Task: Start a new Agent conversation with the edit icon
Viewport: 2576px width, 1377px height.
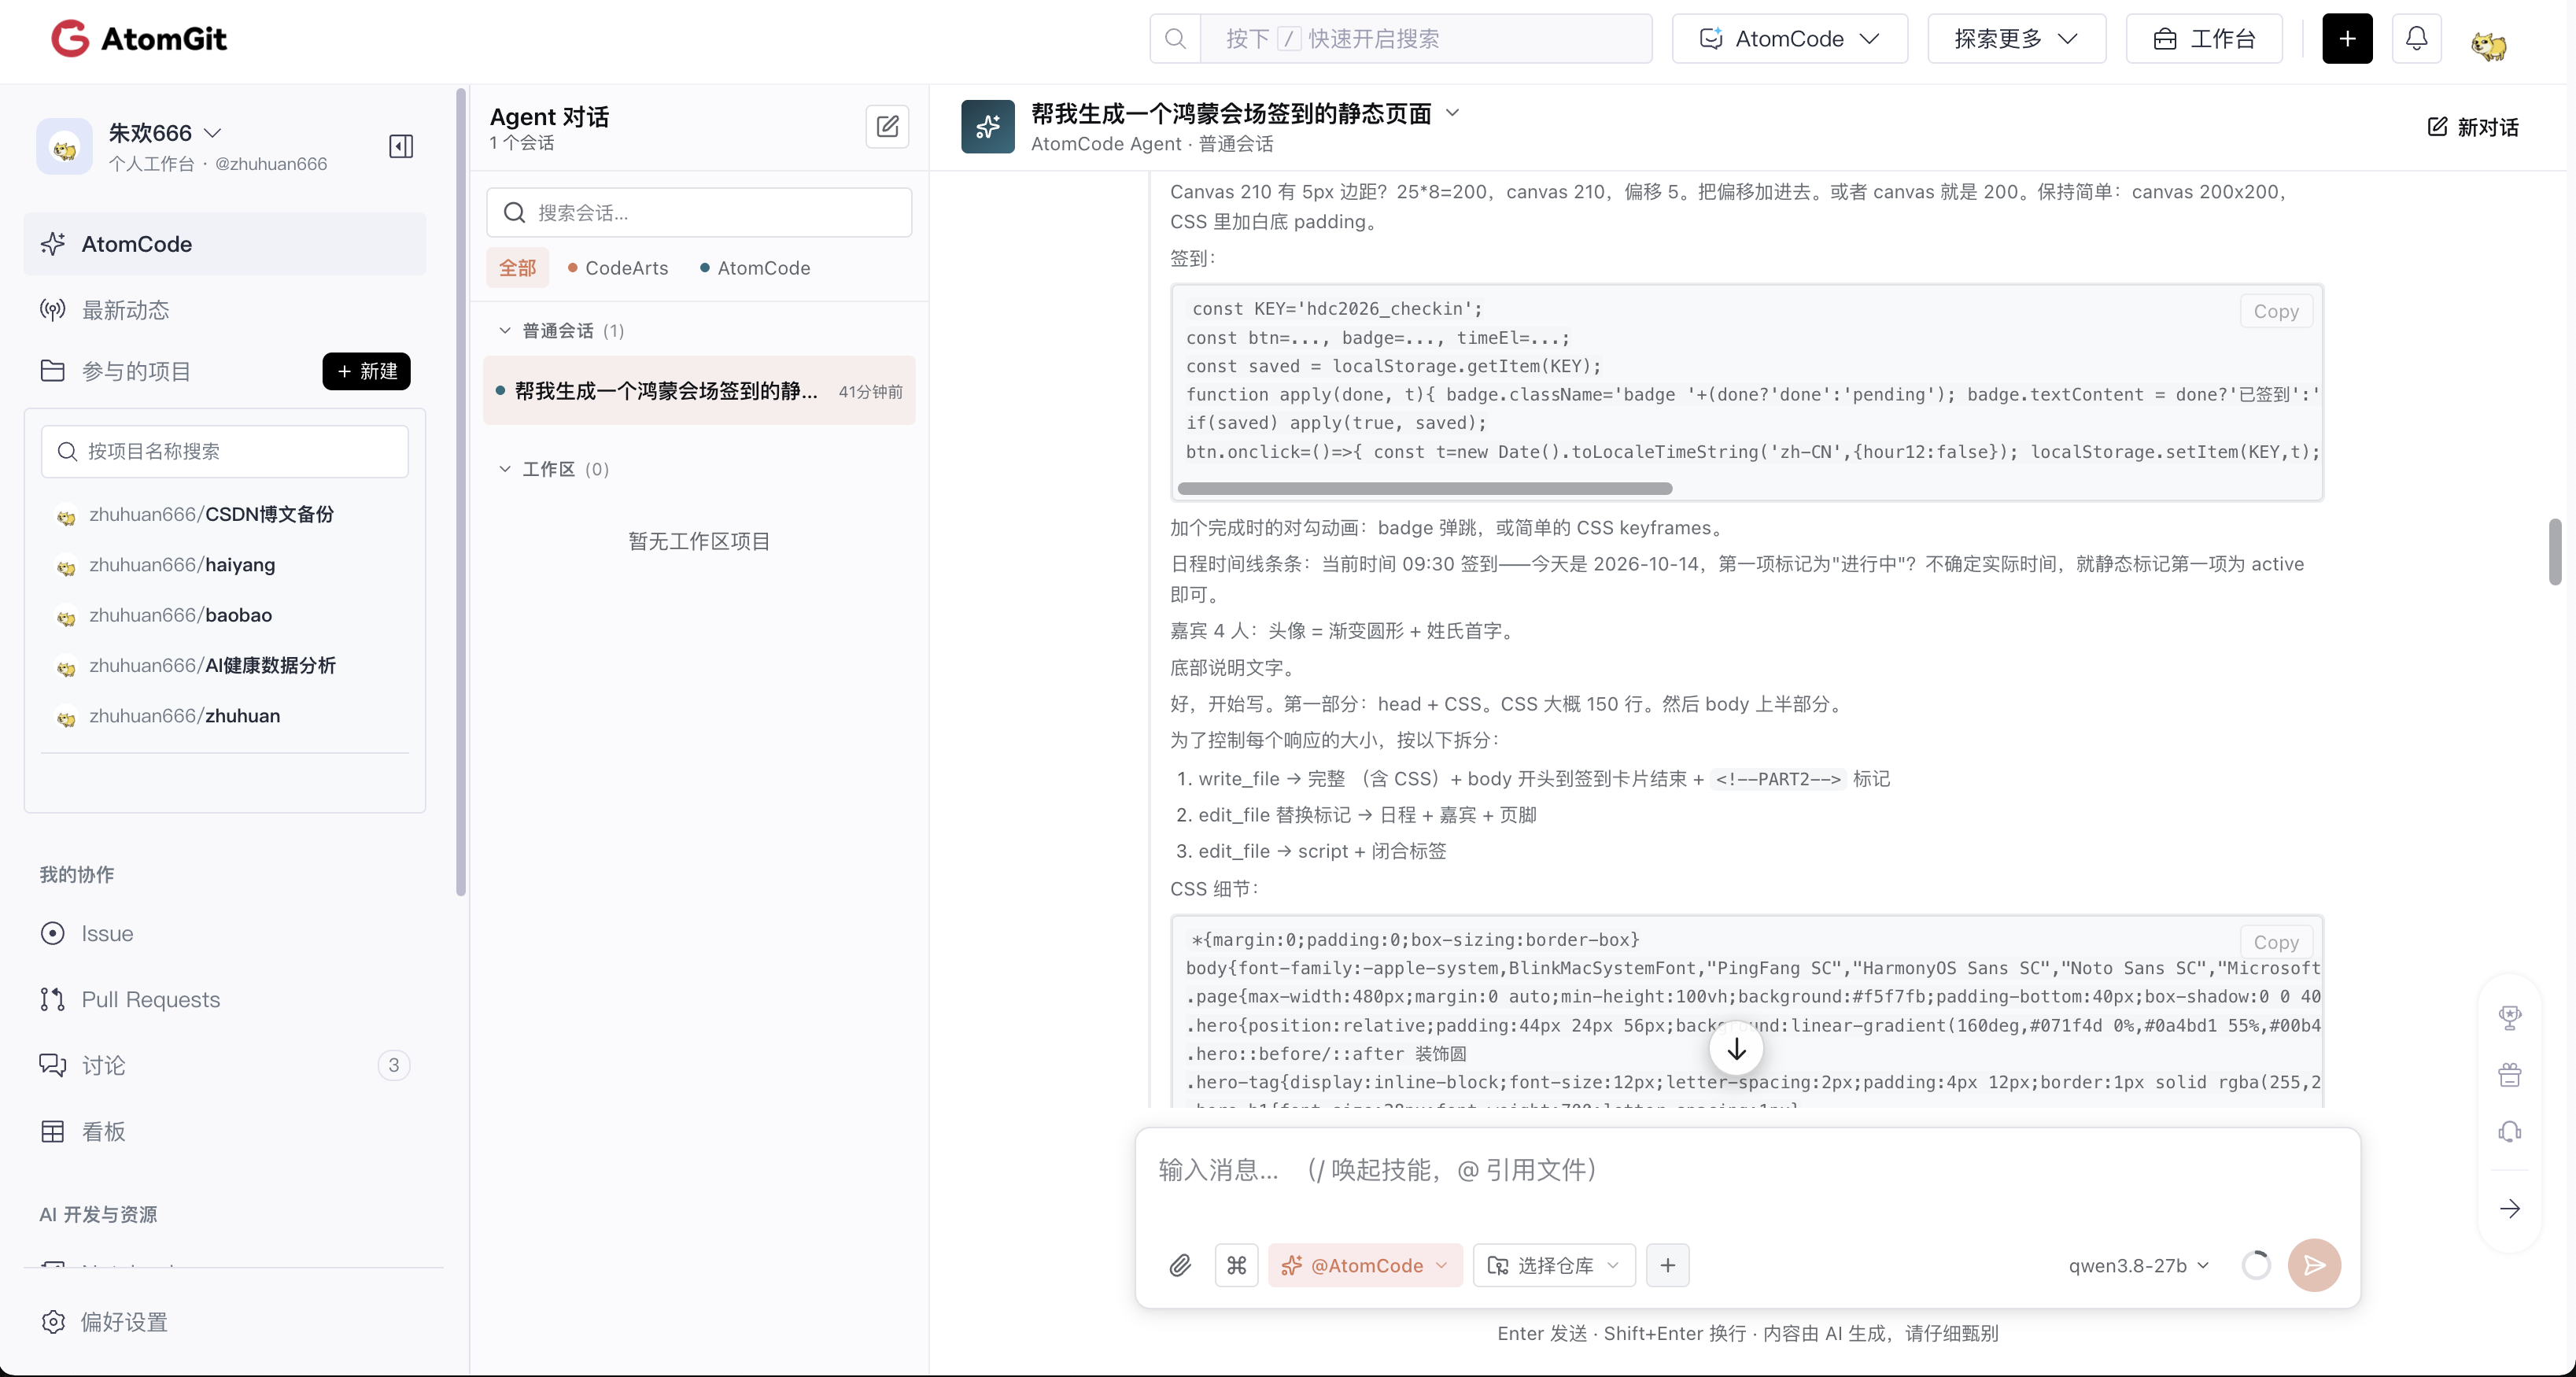Action: [x=887, y=127]
